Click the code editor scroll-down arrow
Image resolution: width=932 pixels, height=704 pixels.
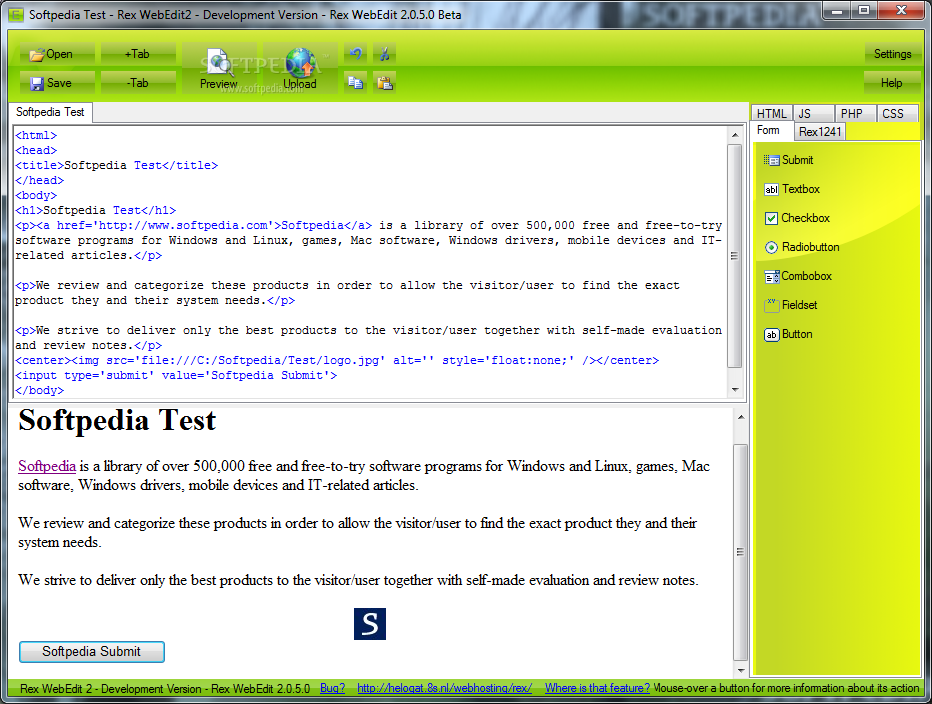click(x=735, y=389)
